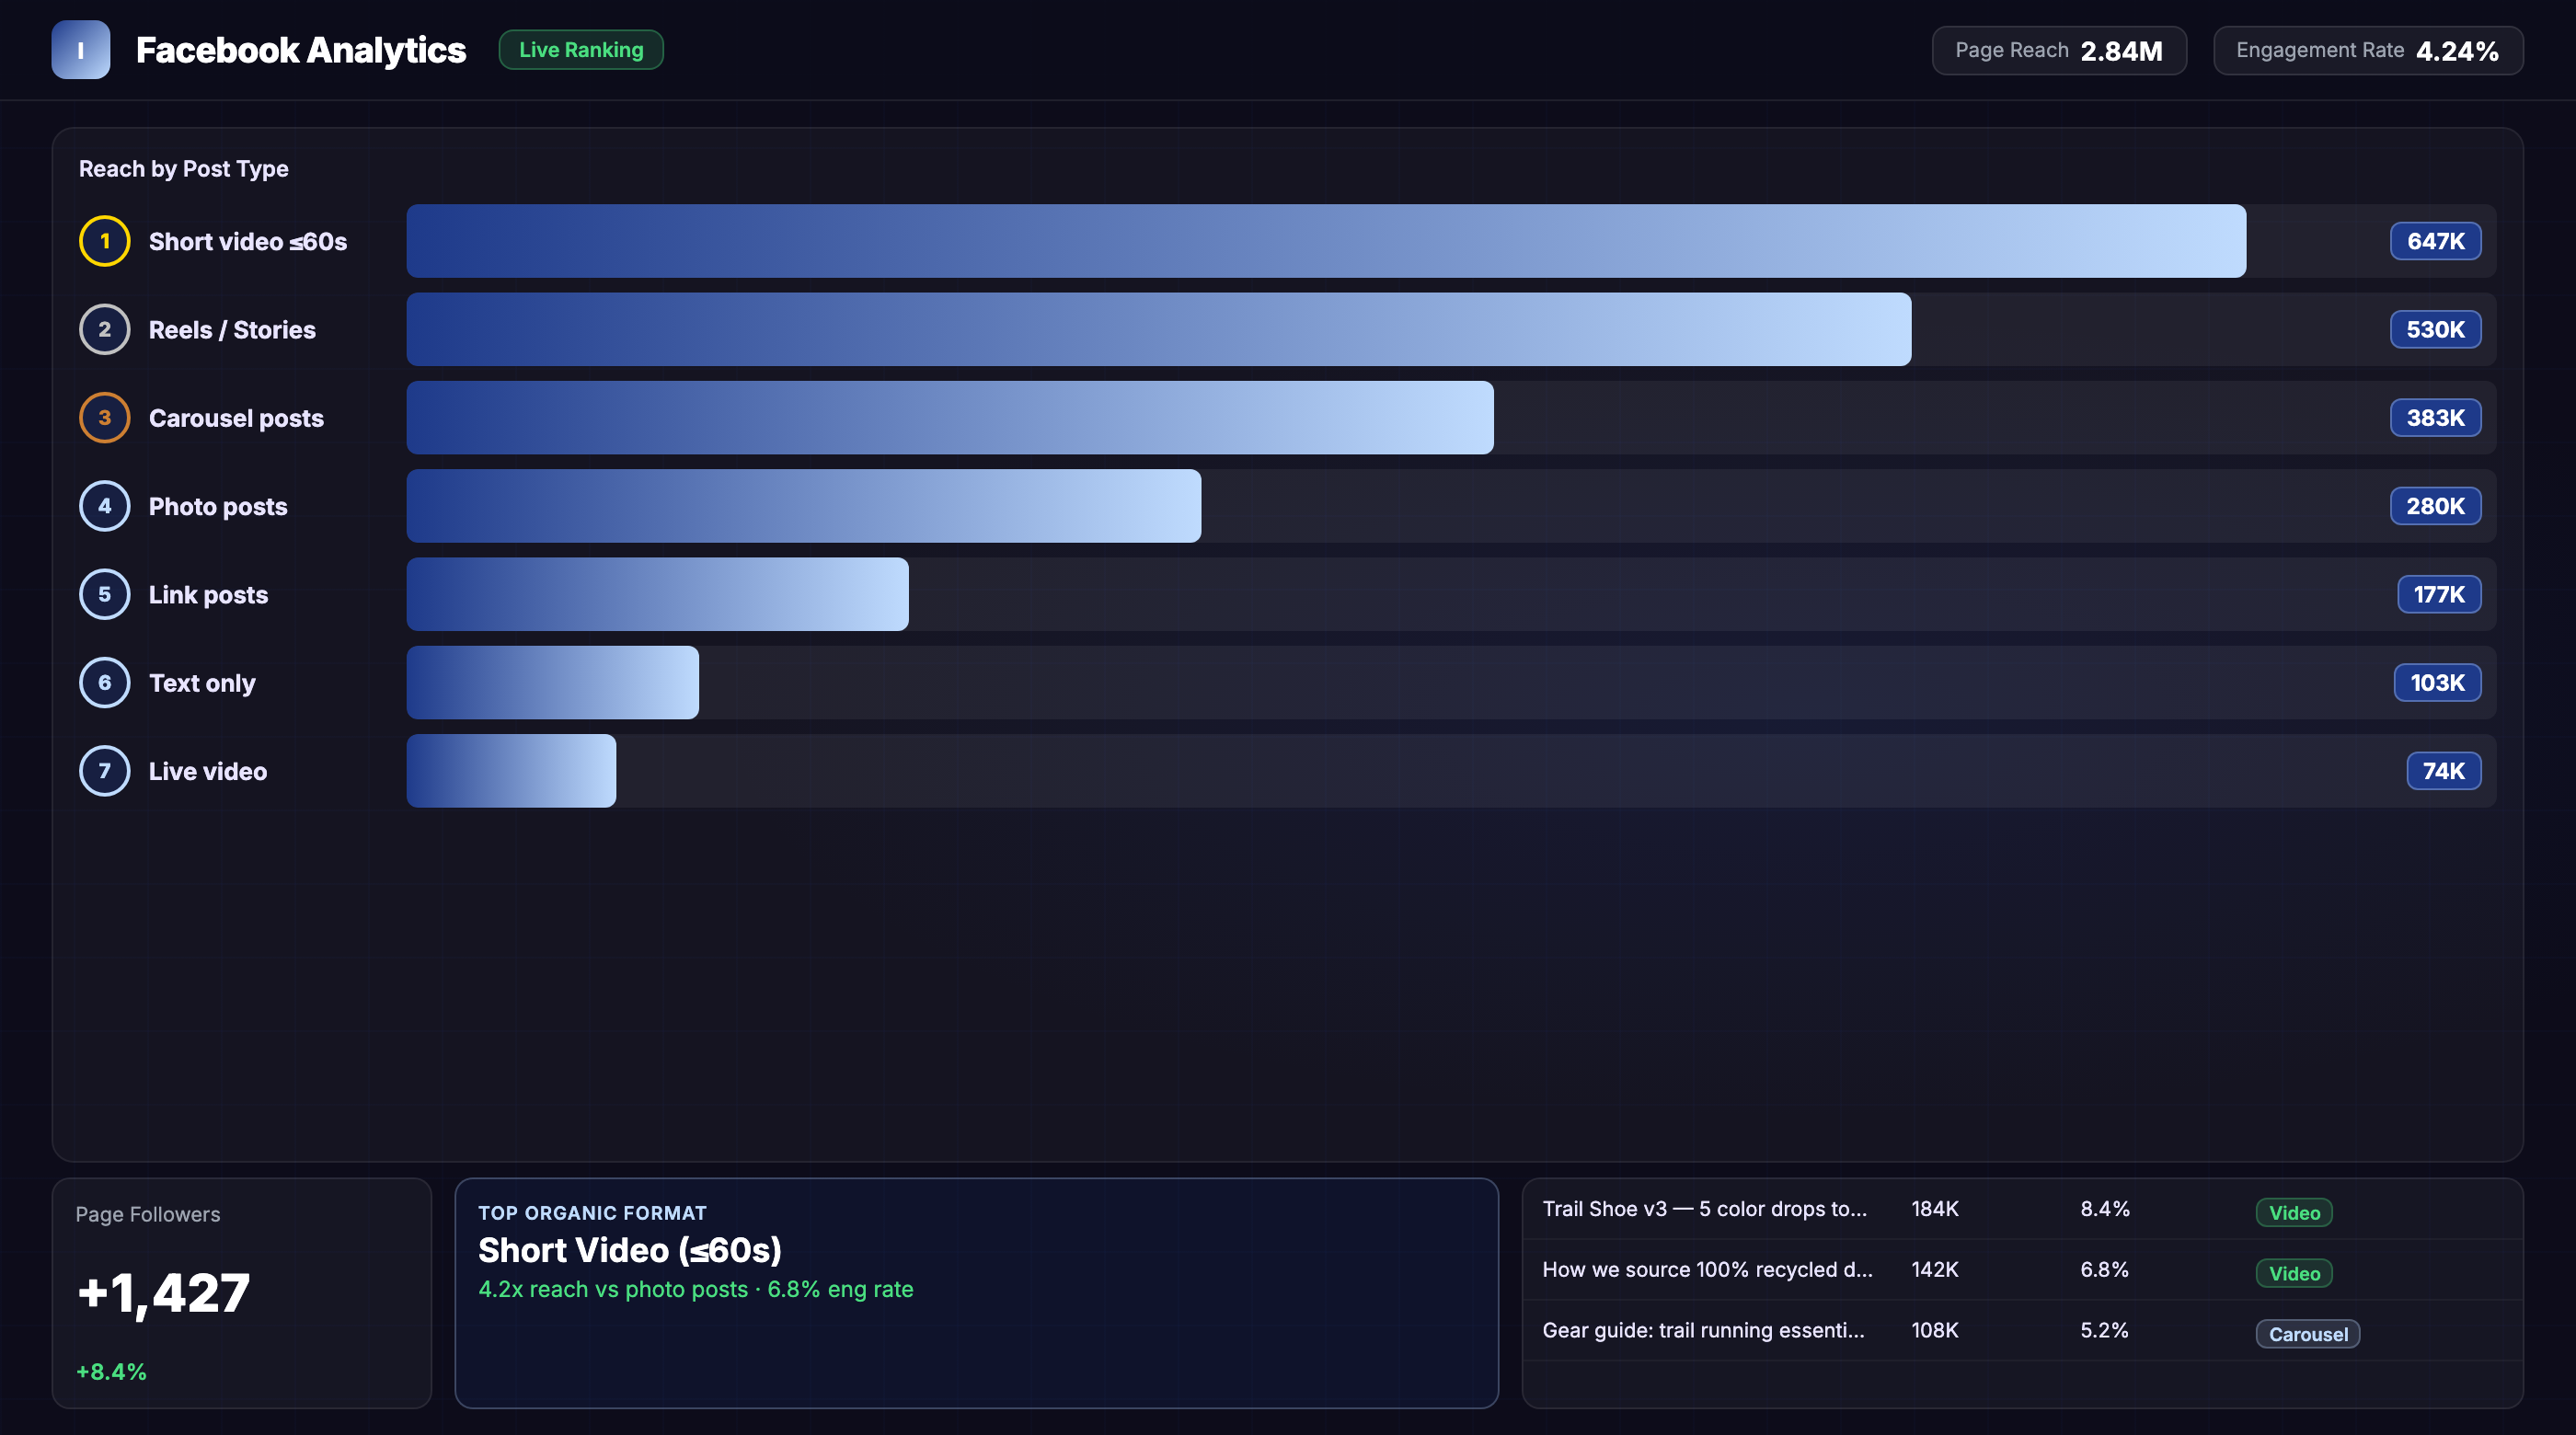Open the Short Video (≤60s) card title

630,1250
